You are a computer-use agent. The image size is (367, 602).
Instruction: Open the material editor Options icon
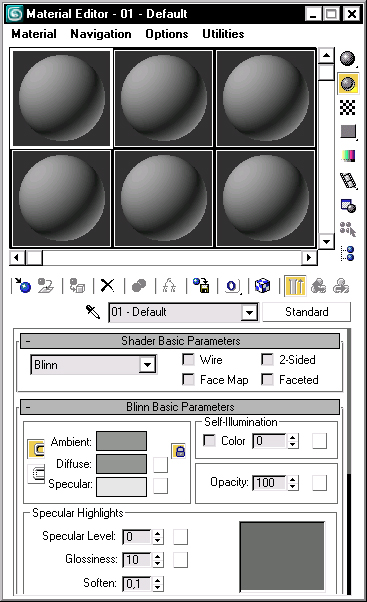(x=348, y=205)
